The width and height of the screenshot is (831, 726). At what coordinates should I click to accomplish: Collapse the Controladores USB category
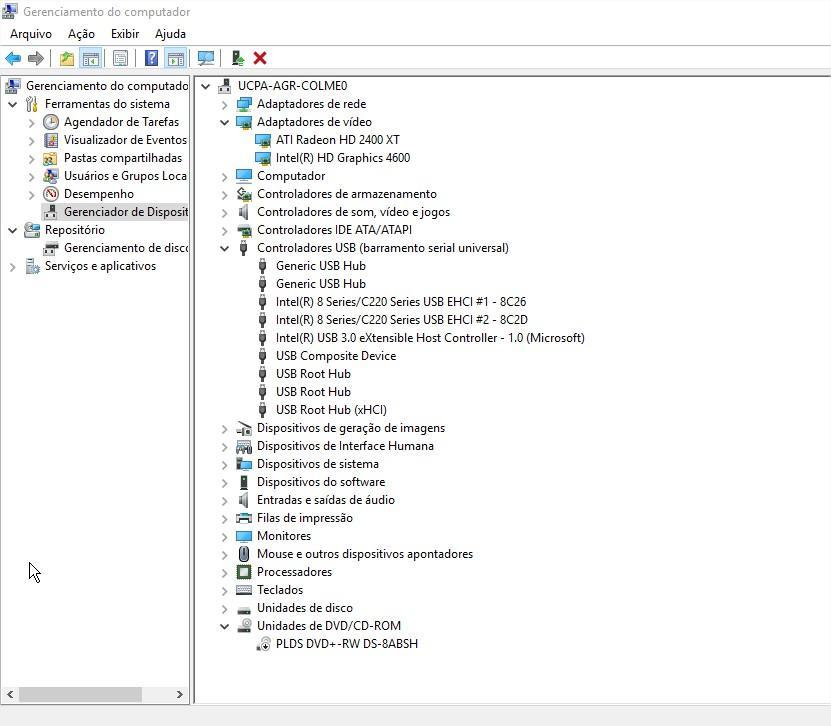tap(225, 248)
